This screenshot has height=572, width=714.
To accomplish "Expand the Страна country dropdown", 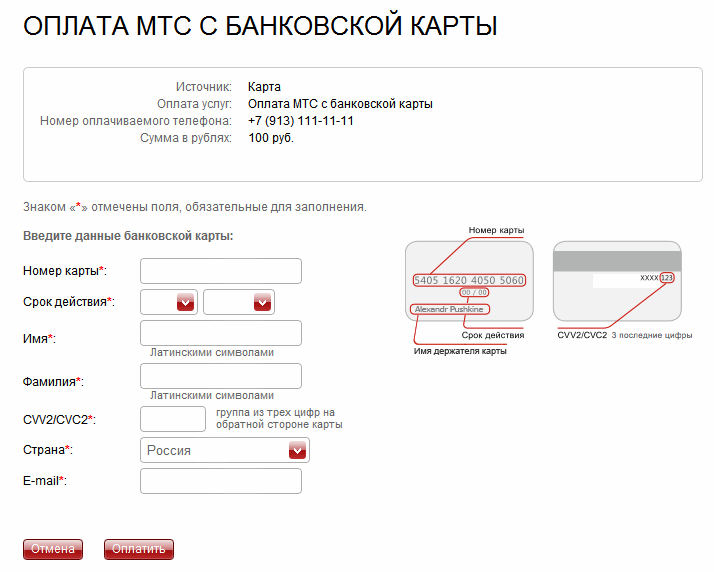I will click(225, 450).
